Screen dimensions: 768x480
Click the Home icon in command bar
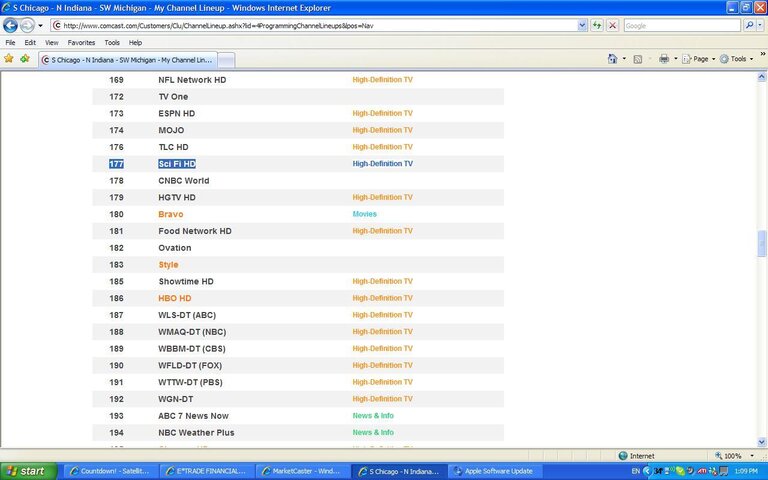(x=612, y=59)
